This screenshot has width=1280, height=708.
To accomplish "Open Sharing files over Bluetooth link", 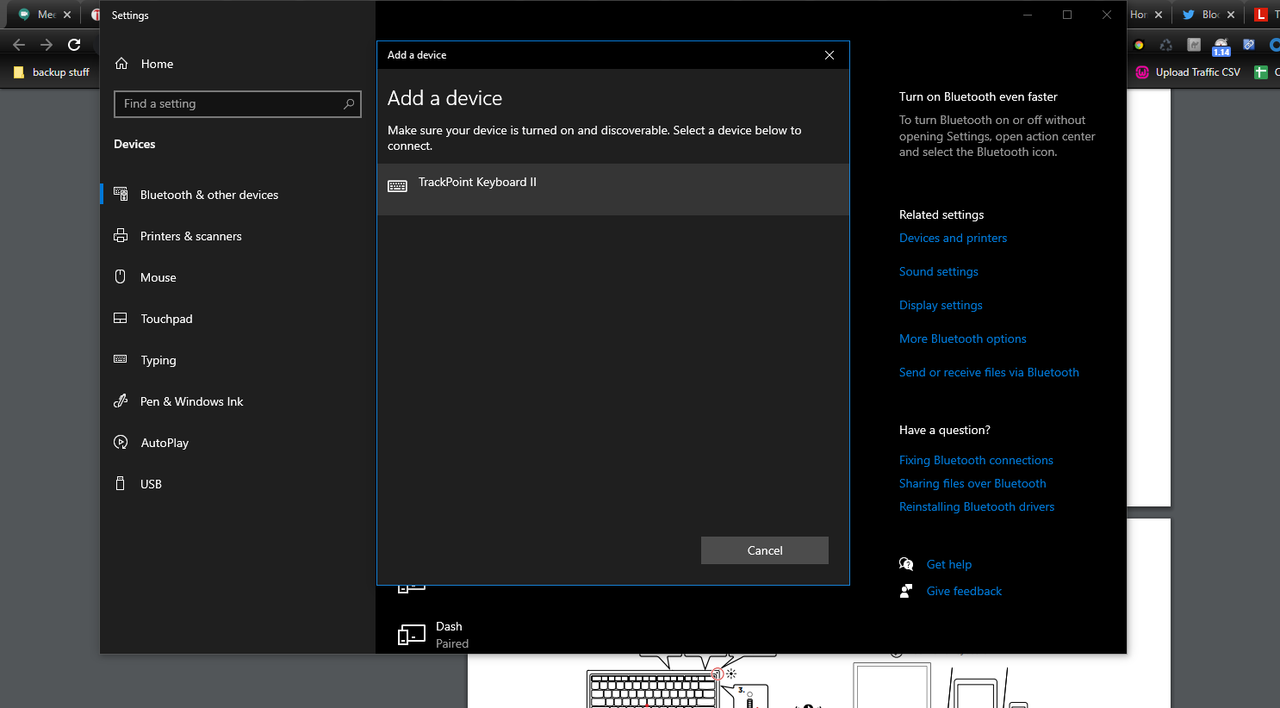I will click(973, 484).
